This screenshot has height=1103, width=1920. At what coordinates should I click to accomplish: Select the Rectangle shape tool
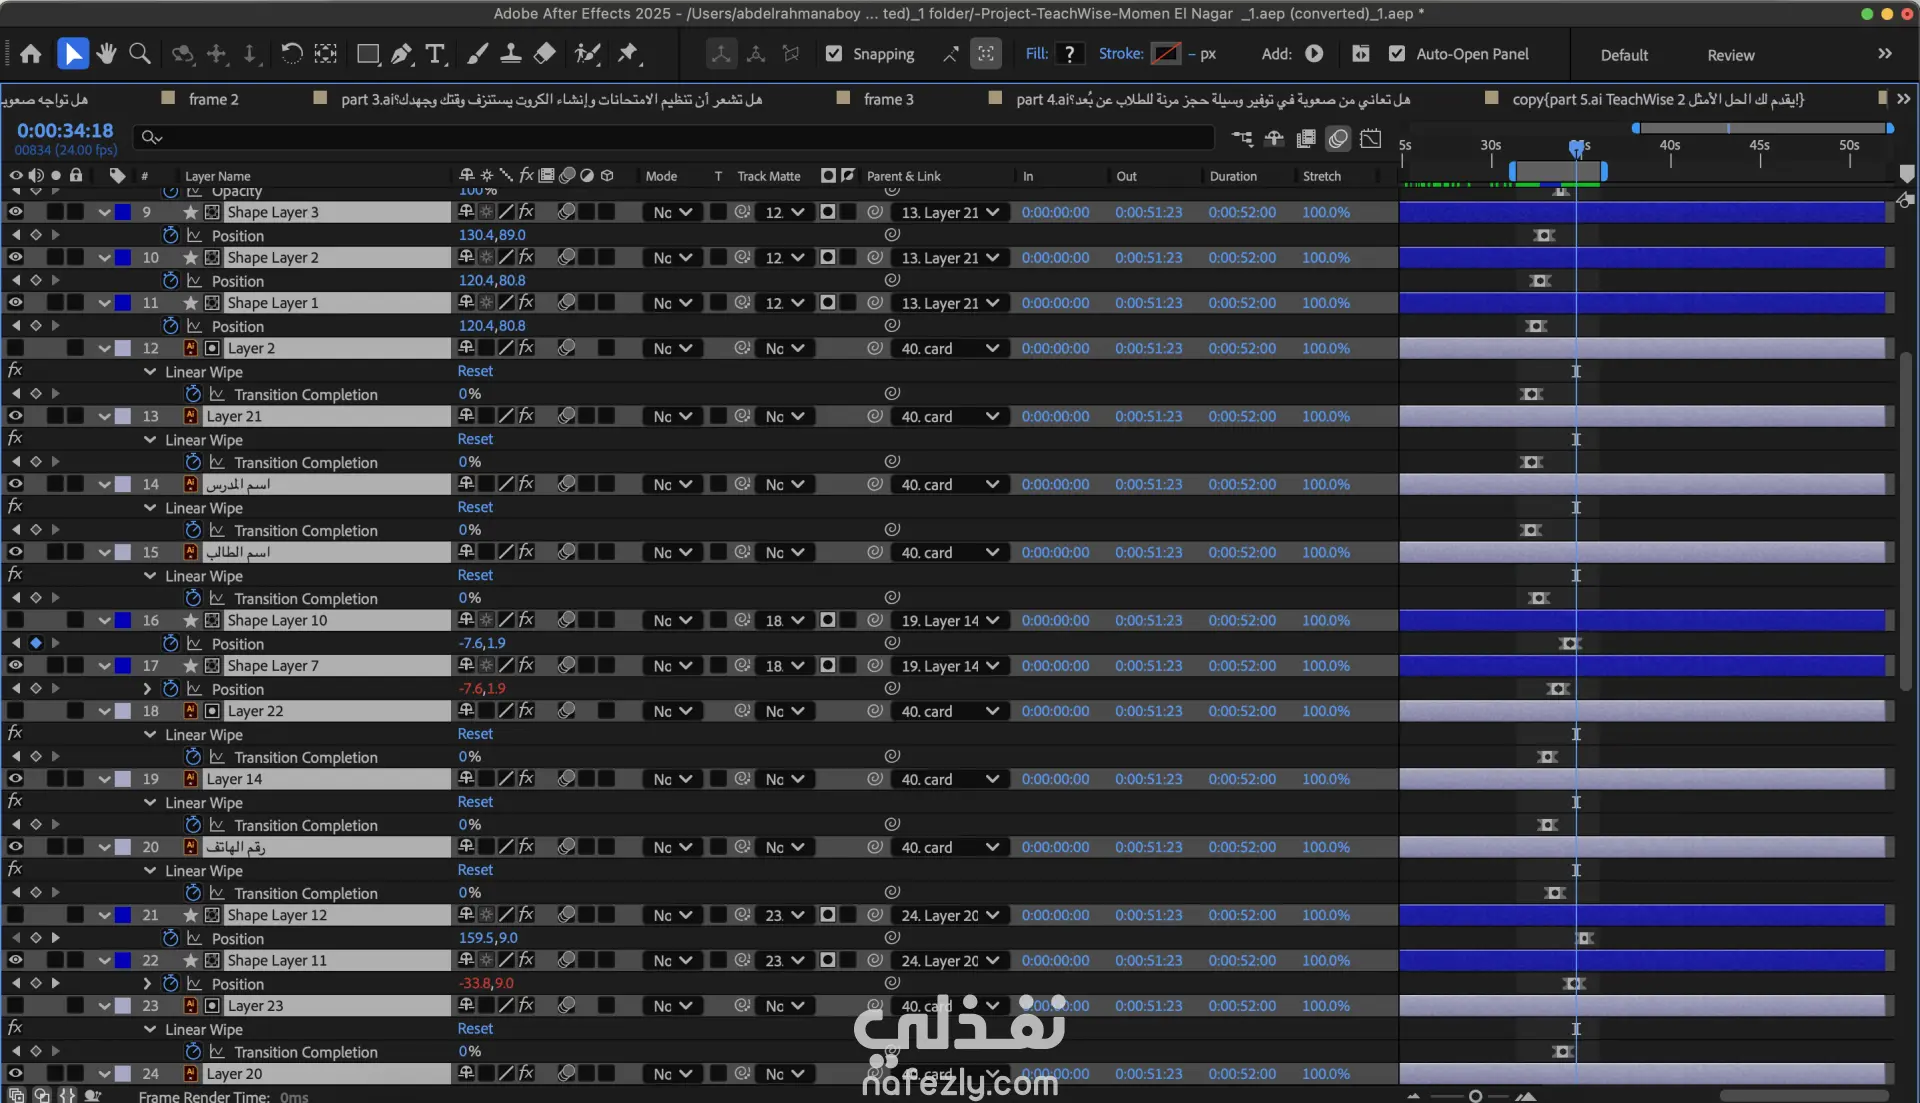click(x=368, y=54)
